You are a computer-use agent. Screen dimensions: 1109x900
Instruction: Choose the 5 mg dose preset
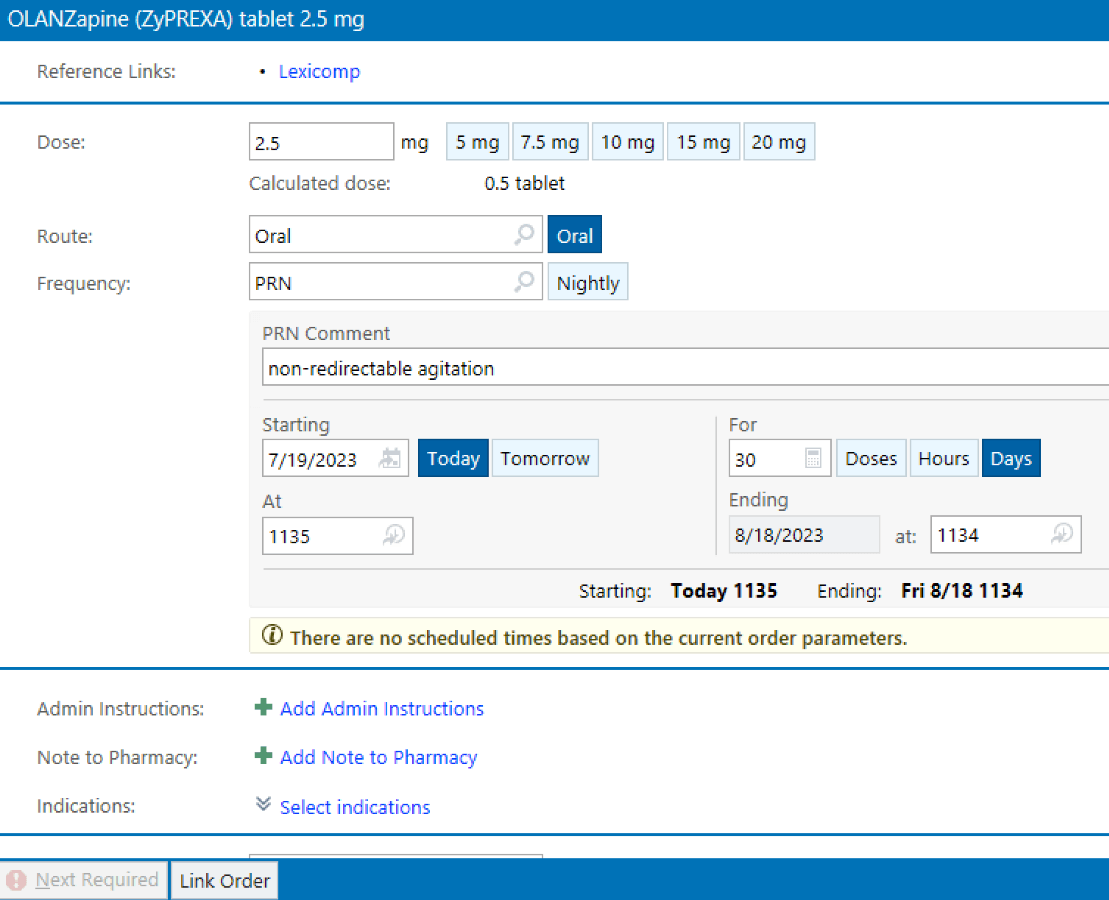[x=477, y=143]
